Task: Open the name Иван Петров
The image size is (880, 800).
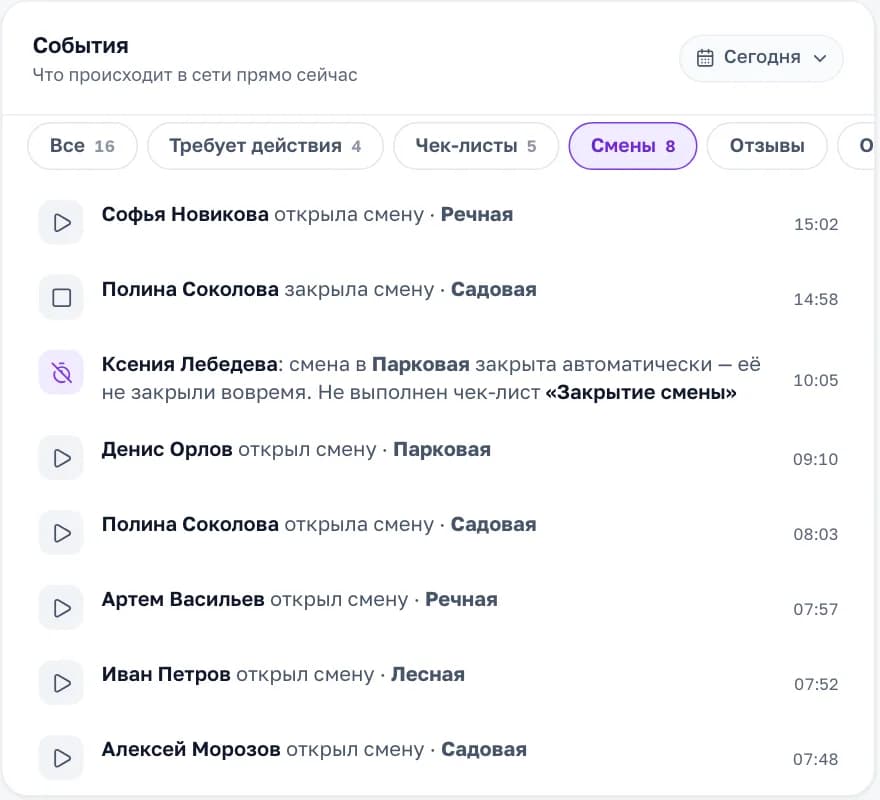Action: pyautogui.click(x=166, y=674)
